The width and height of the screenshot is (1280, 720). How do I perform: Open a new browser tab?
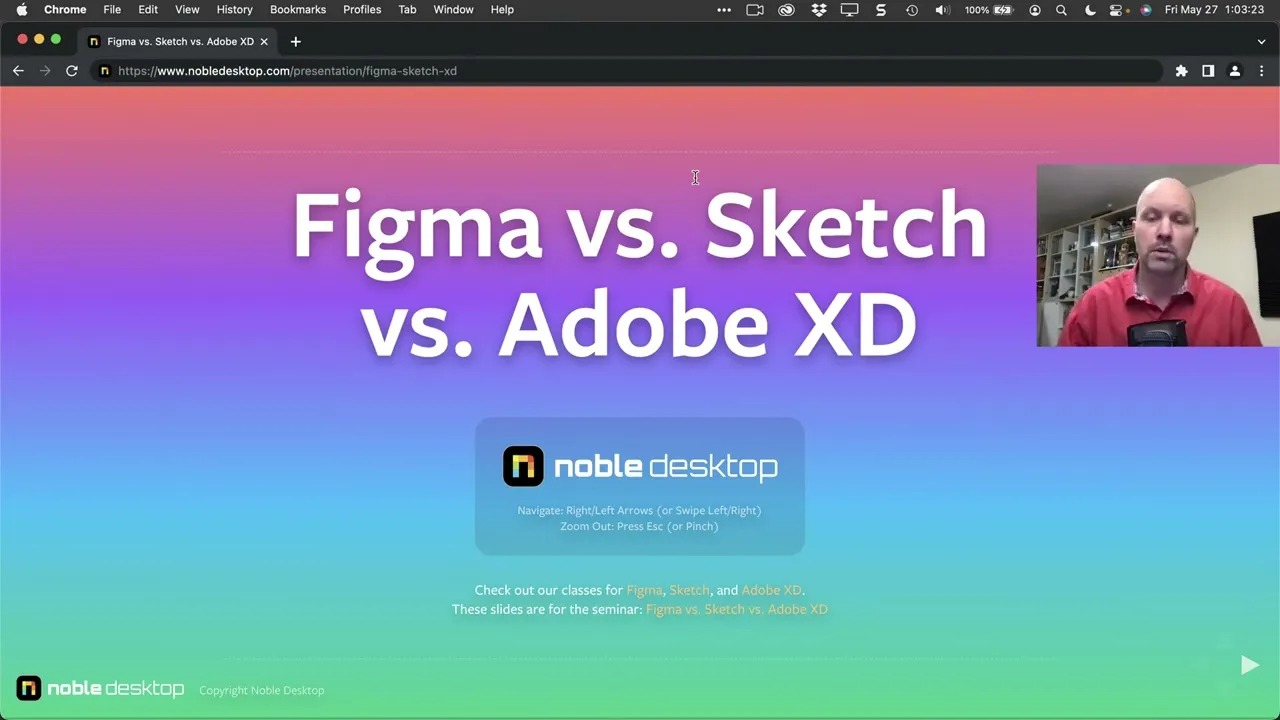(x=295, y=42)
